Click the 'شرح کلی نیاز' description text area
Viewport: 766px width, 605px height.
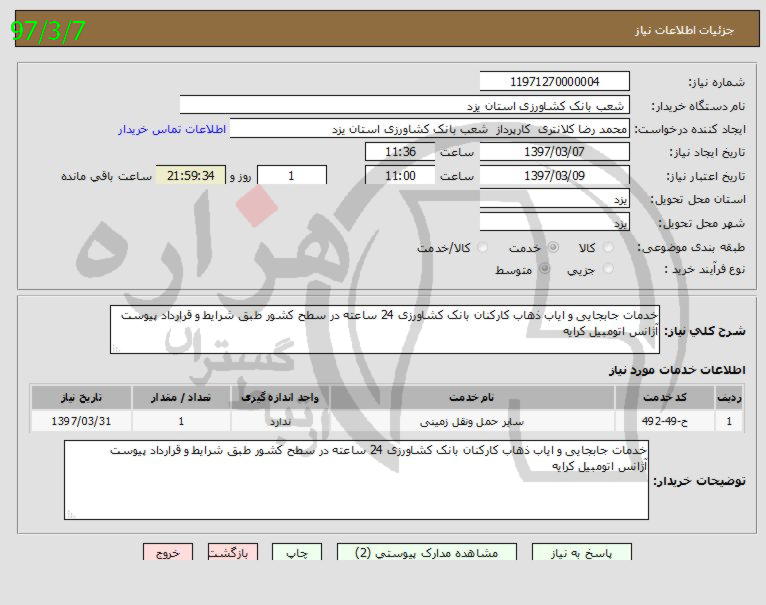point(385,329)
